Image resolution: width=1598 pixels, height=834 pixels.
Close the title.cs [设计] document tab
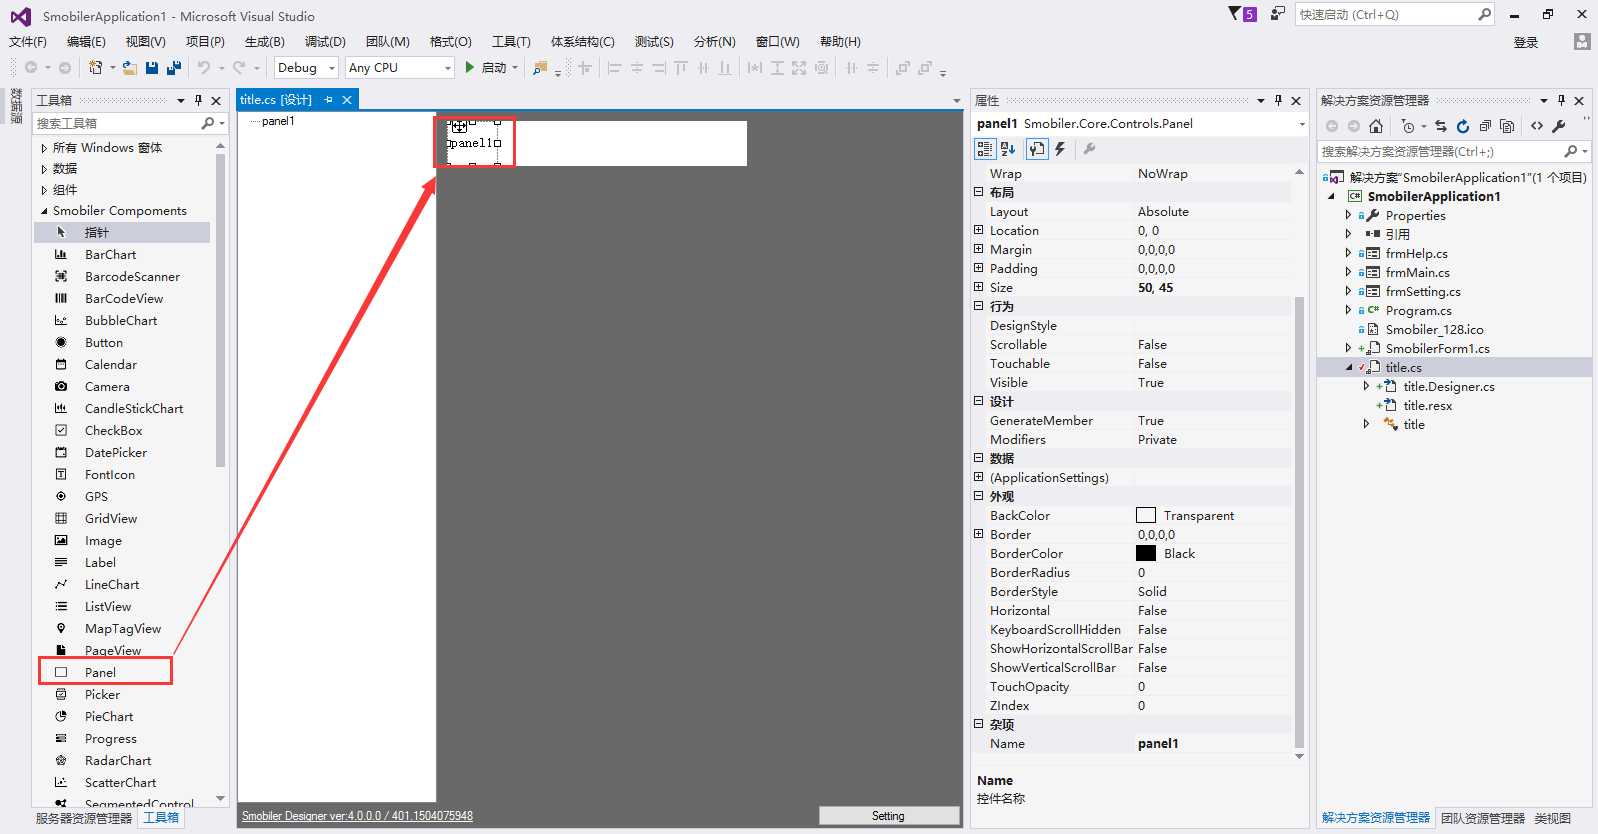click(x=347, y=100)
